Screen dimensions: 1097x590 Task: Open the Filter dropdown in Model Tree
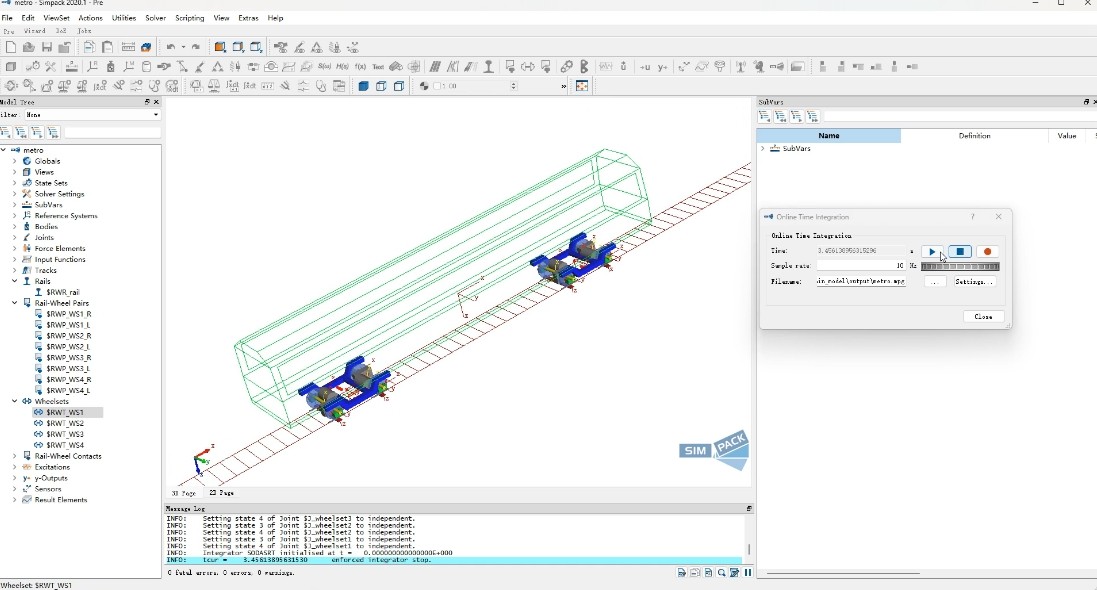coord(92,115)
